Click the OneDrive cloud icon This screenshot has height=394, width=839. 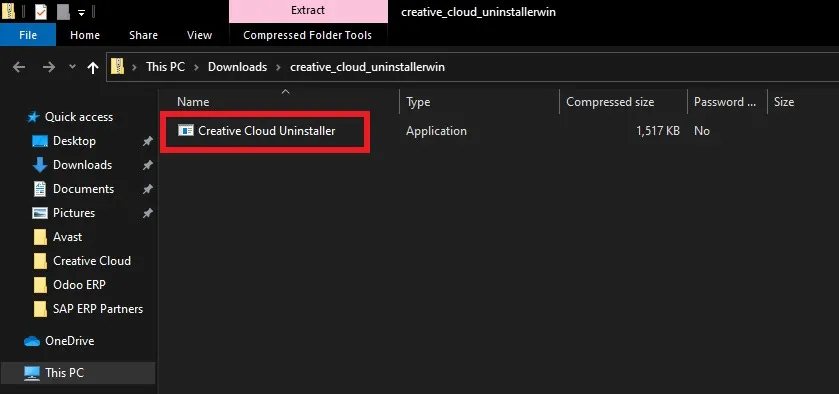pos(32,341)
